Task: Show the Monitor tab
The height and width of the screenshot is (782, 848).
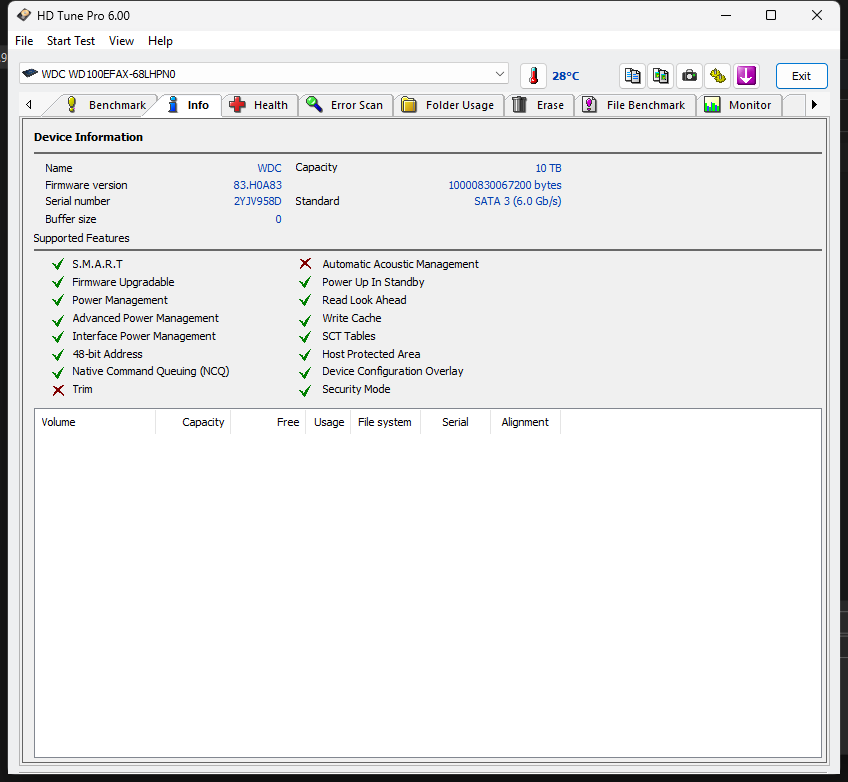Action: pos(739,105)
